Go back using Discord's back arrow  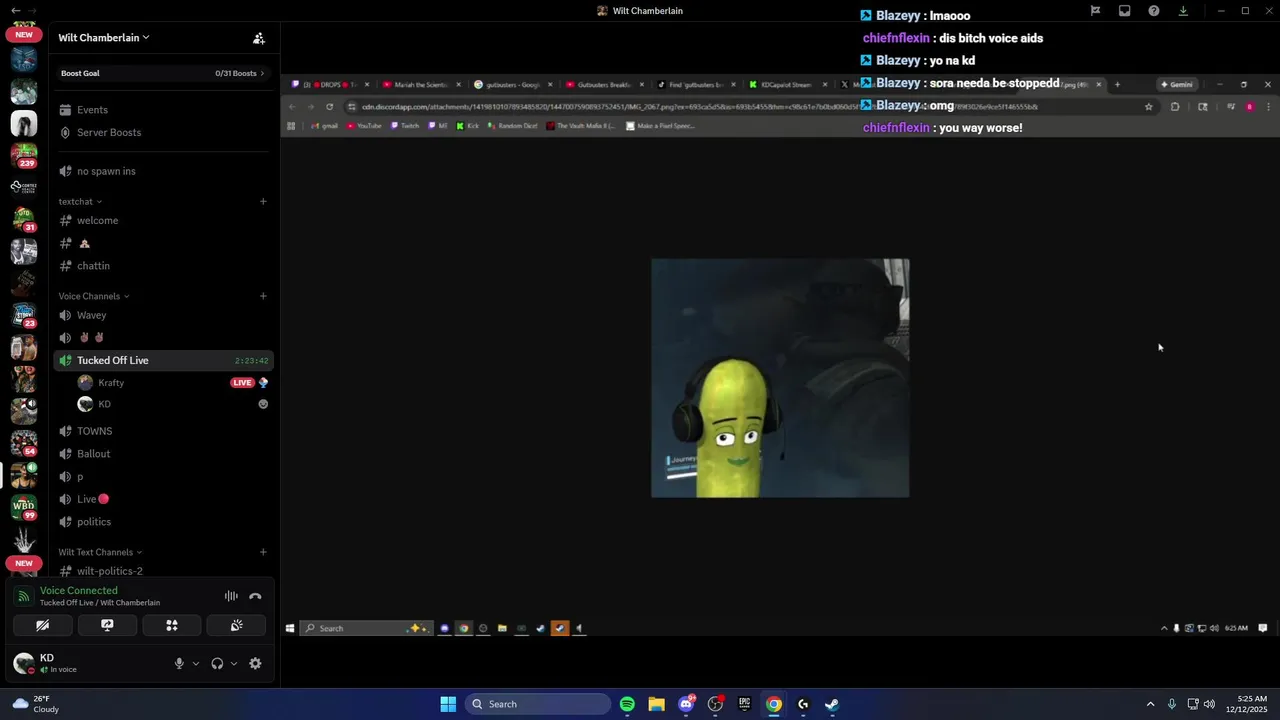pyautogui.click(x=15, y=10)
